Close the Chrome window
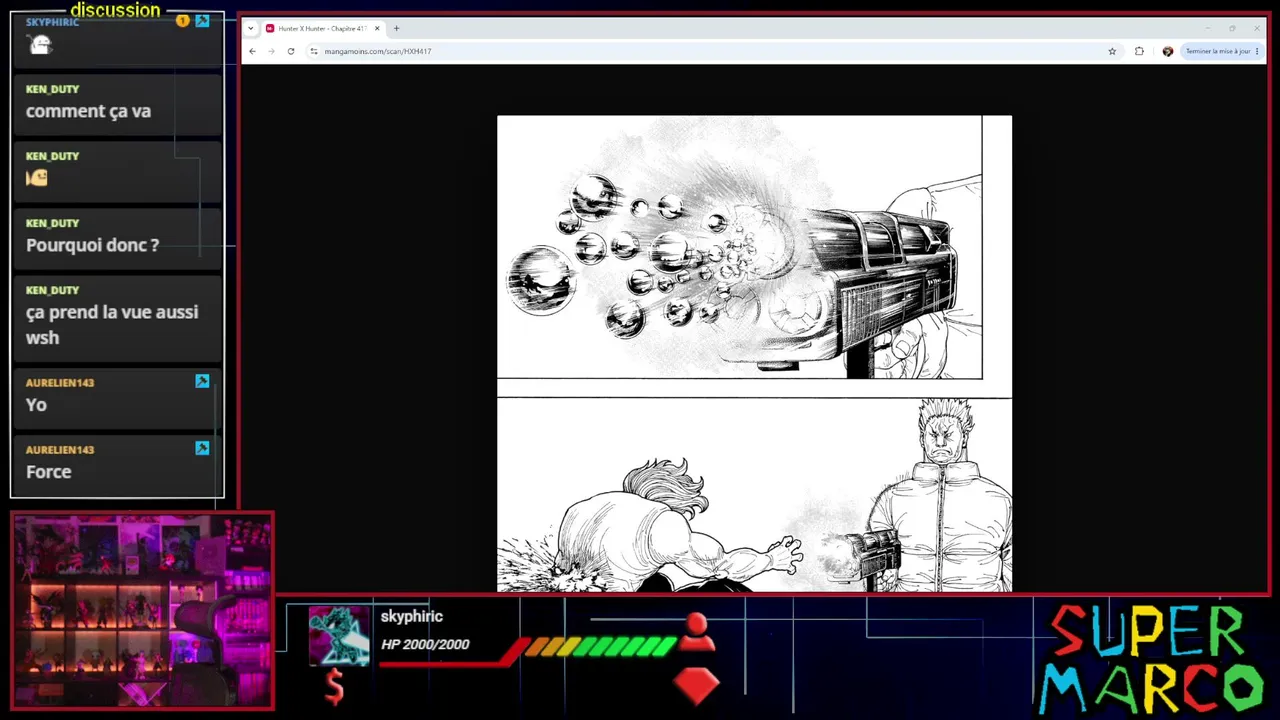 (x=1256, y=28)
